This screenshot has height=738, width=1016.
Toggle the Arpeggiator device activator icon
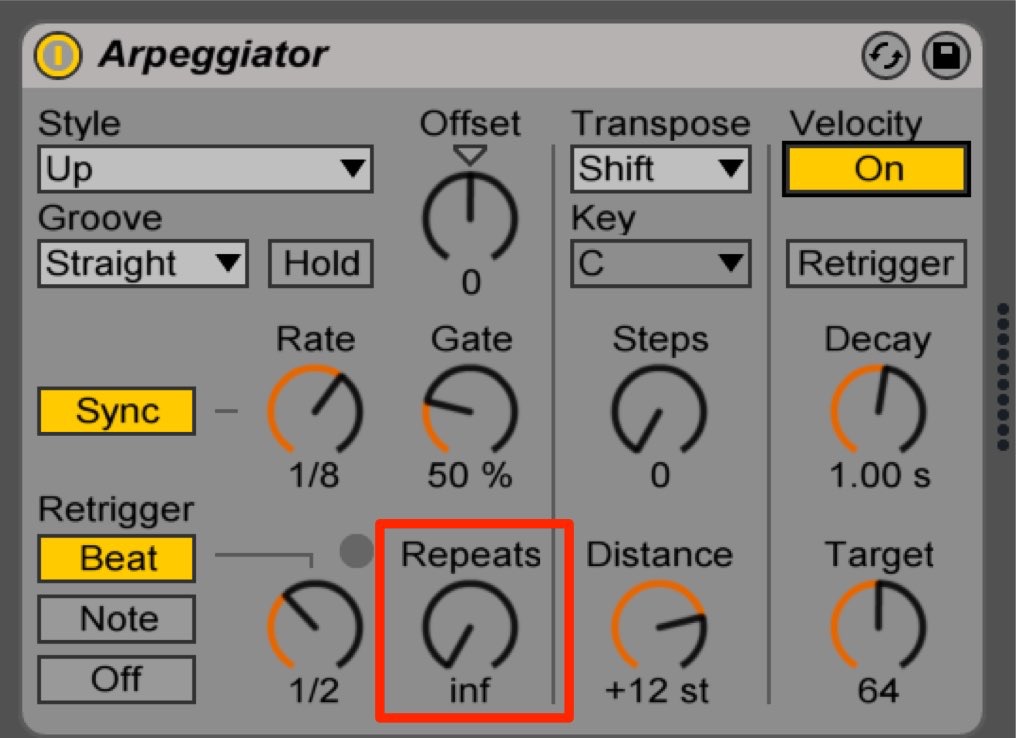(58, 55)
